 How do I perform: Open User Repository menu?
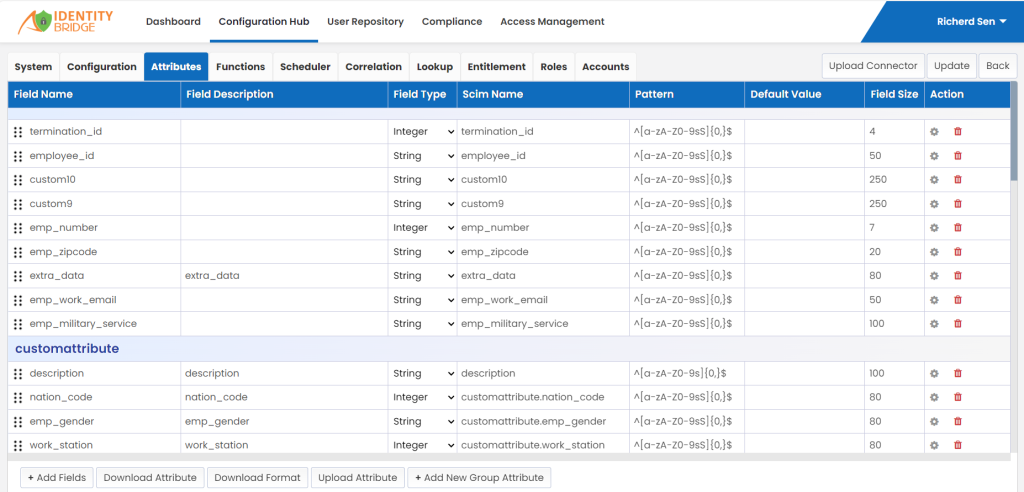[365, 22]
